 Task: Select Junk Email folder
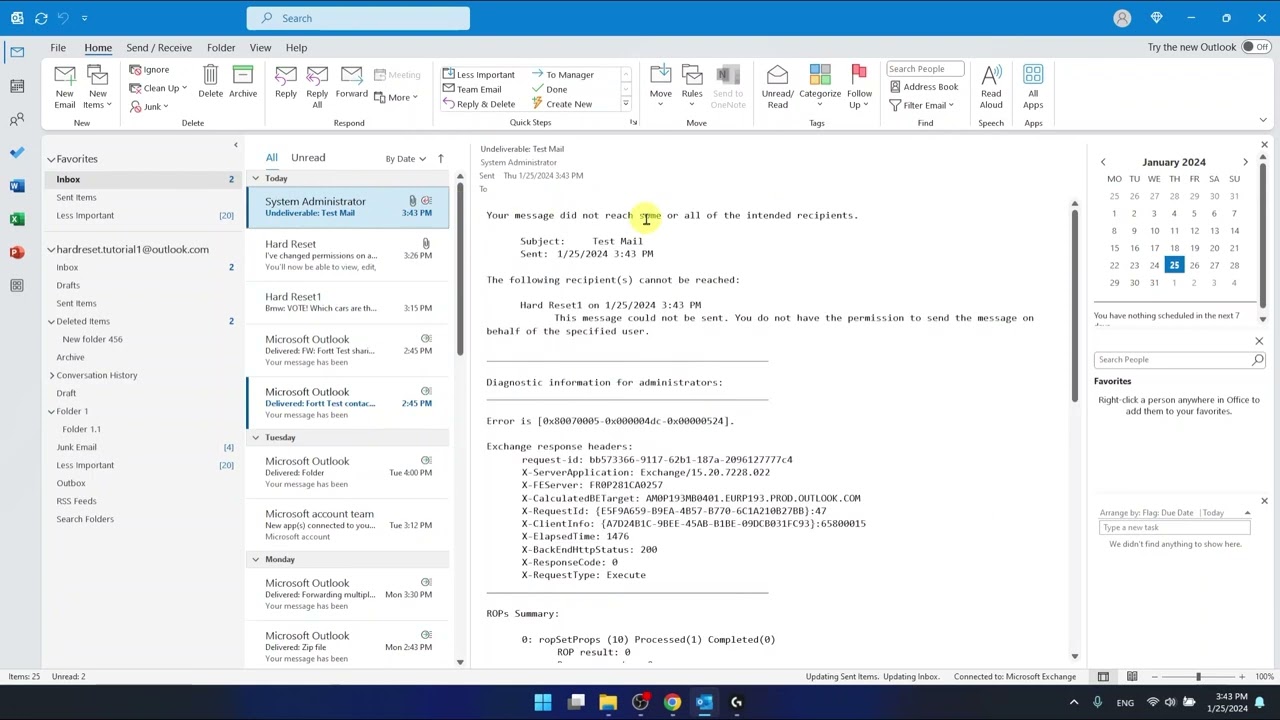pos(76,447)
